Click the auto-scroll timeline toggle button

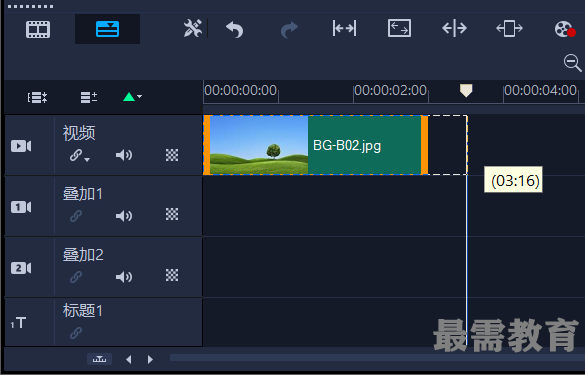coord(99,359)
